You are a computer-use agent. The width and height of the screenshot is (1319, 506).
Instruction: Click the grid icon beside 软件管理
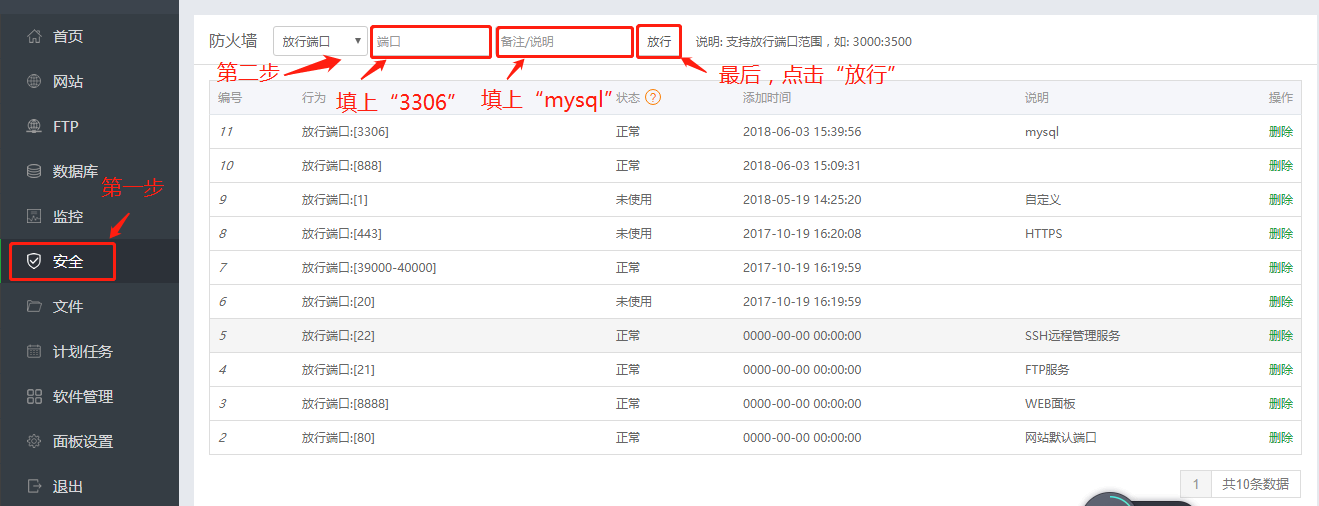[34, 396]
